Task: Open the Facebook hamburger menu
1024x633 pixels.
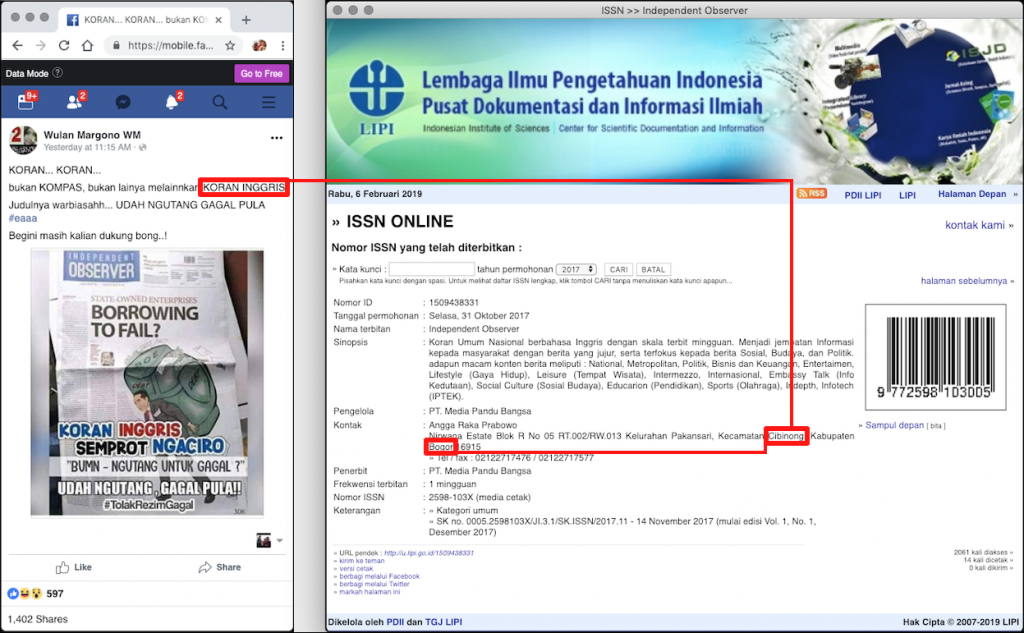Action: point(268,102)
